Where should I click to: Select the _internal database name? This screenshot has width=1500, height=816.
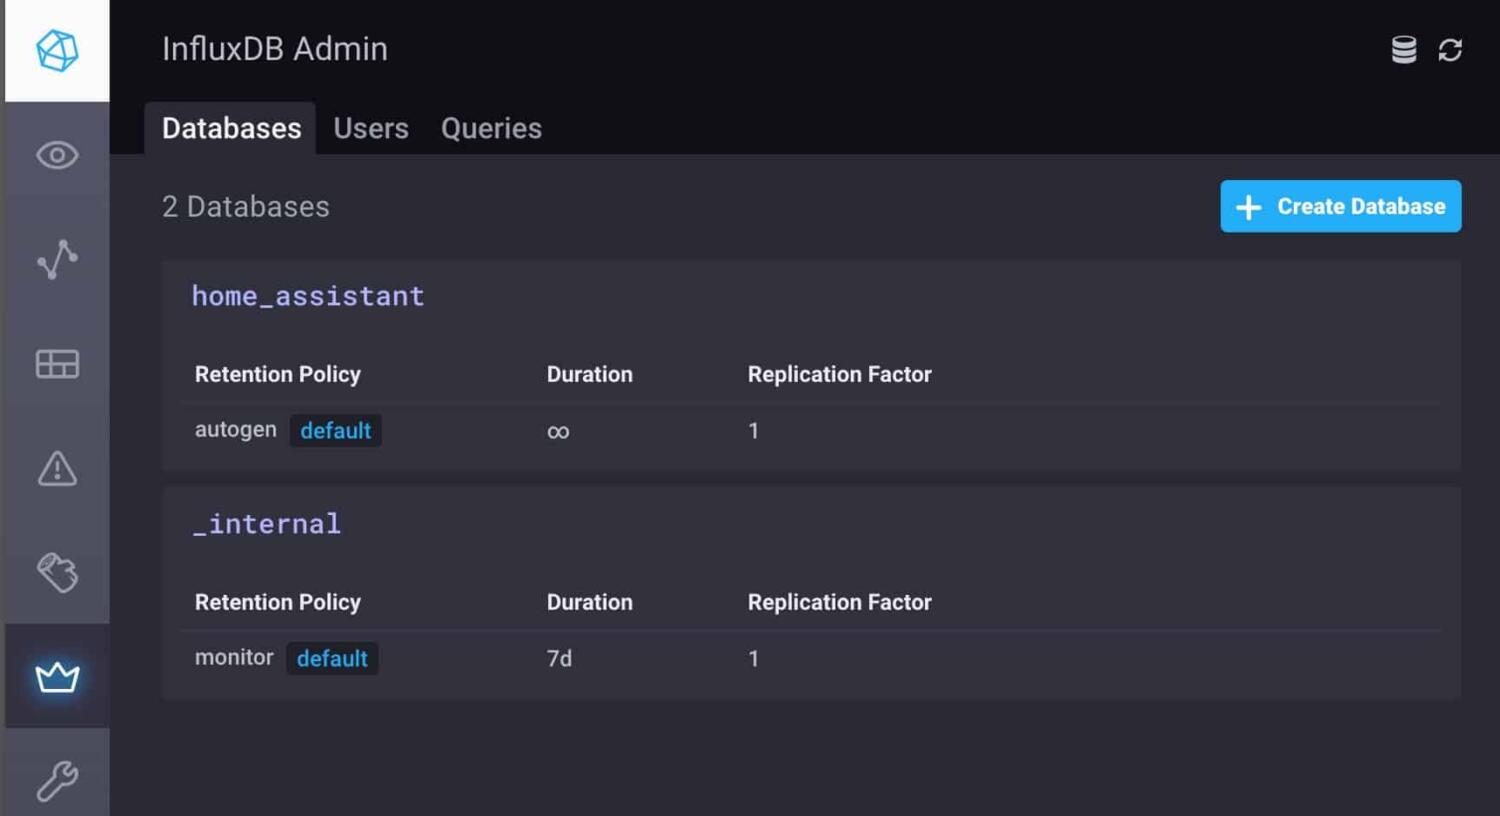266,523
